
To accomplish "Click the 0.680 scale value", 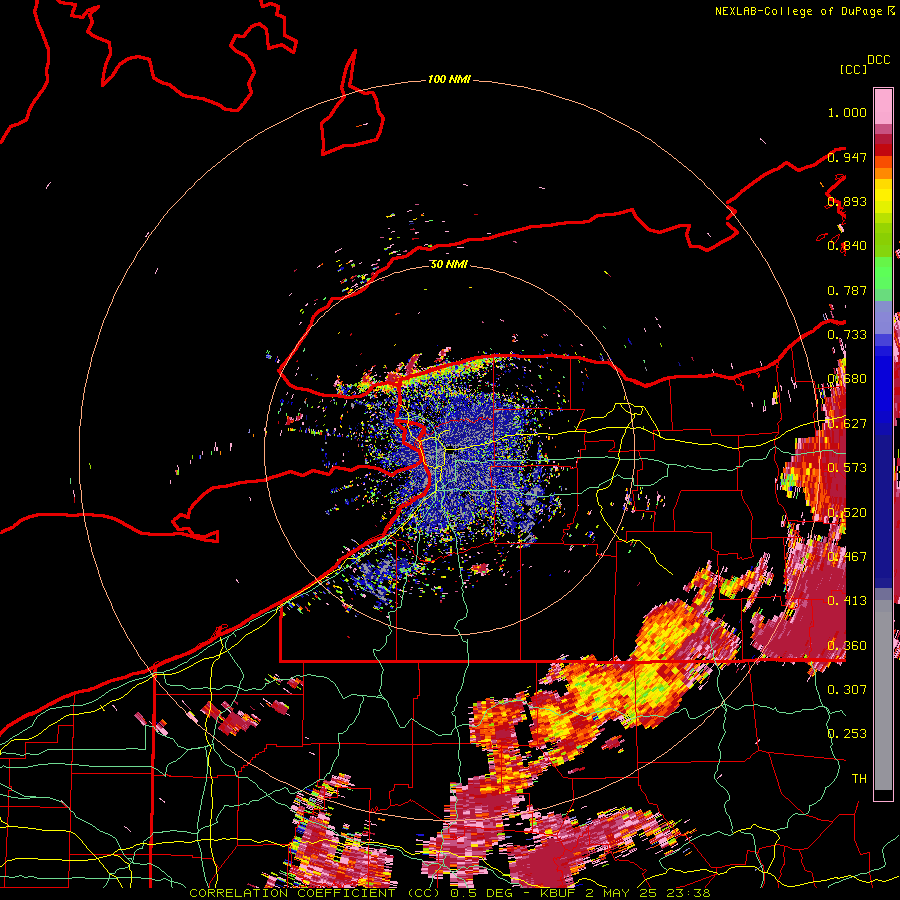I will pyautogui.click(x=847, y=379).
